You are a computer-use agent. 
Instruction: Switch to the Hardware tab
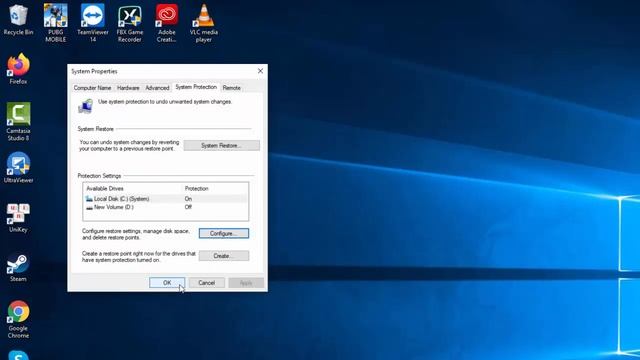(x=128, y=88)
